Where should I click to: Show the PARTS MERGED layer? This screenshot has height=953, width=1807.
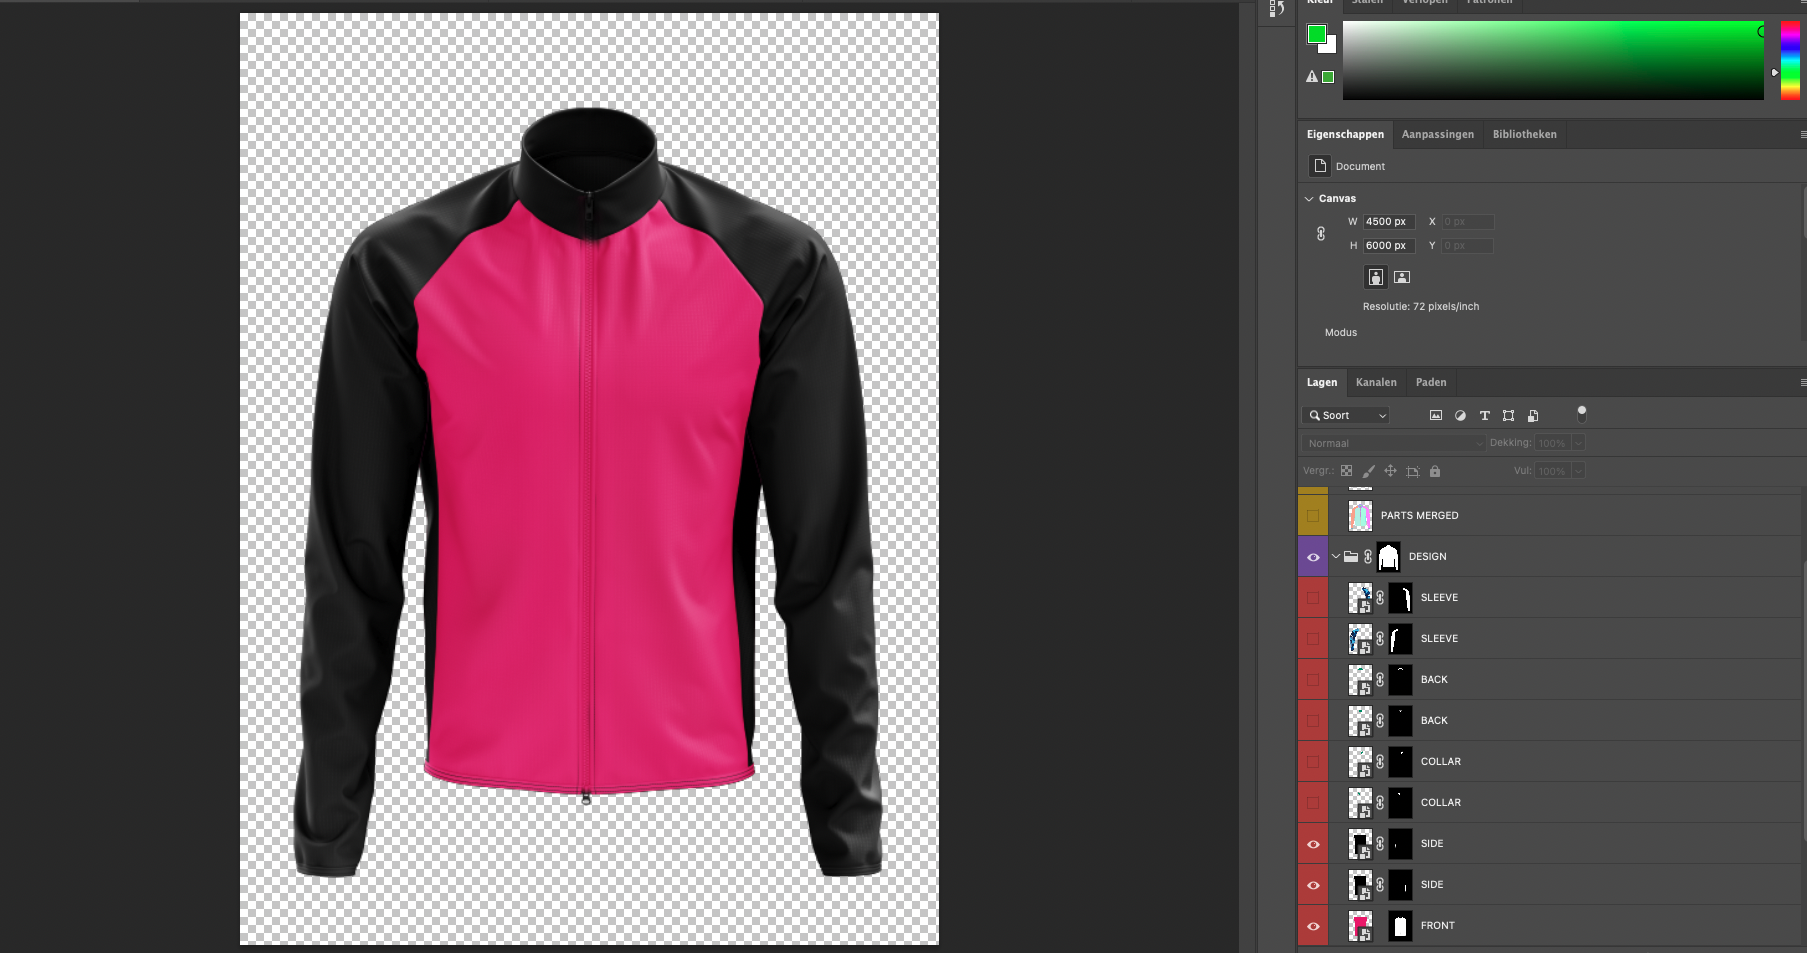(x=1313, y=514)
